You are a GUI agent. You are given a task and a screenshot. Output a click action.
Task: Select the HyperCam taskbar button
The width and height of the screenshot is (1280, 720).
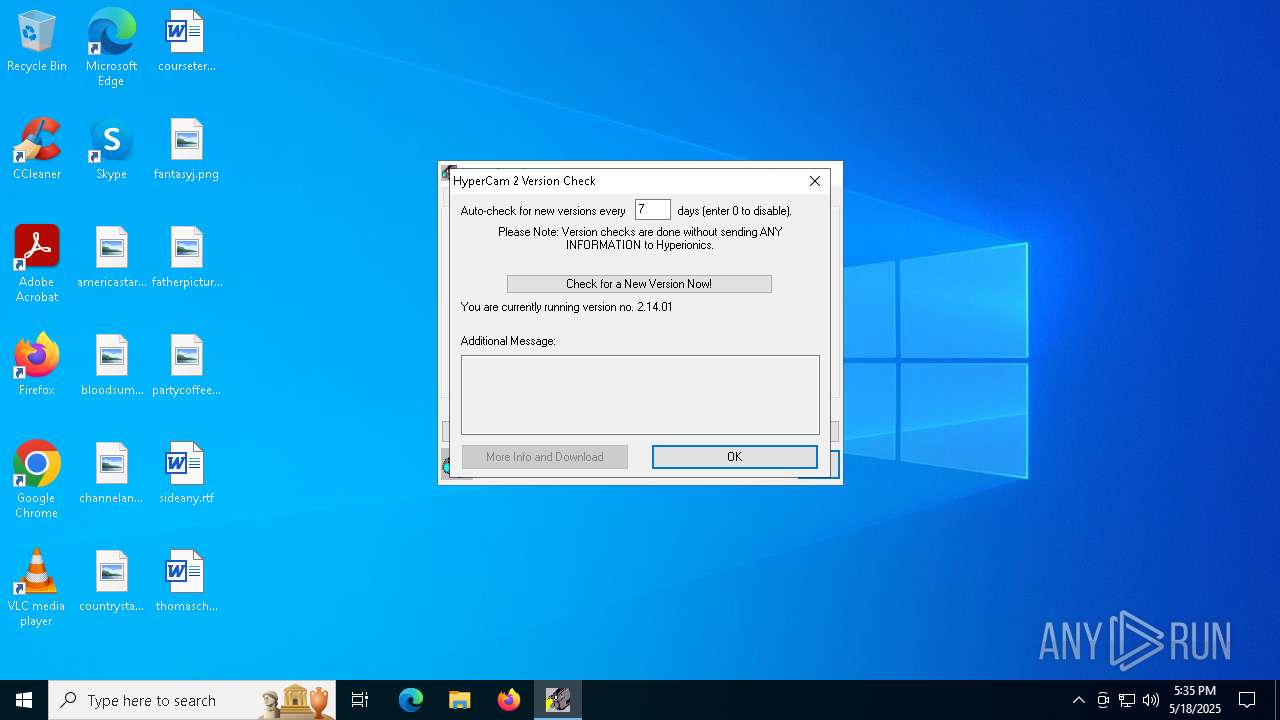click(558, 700)
